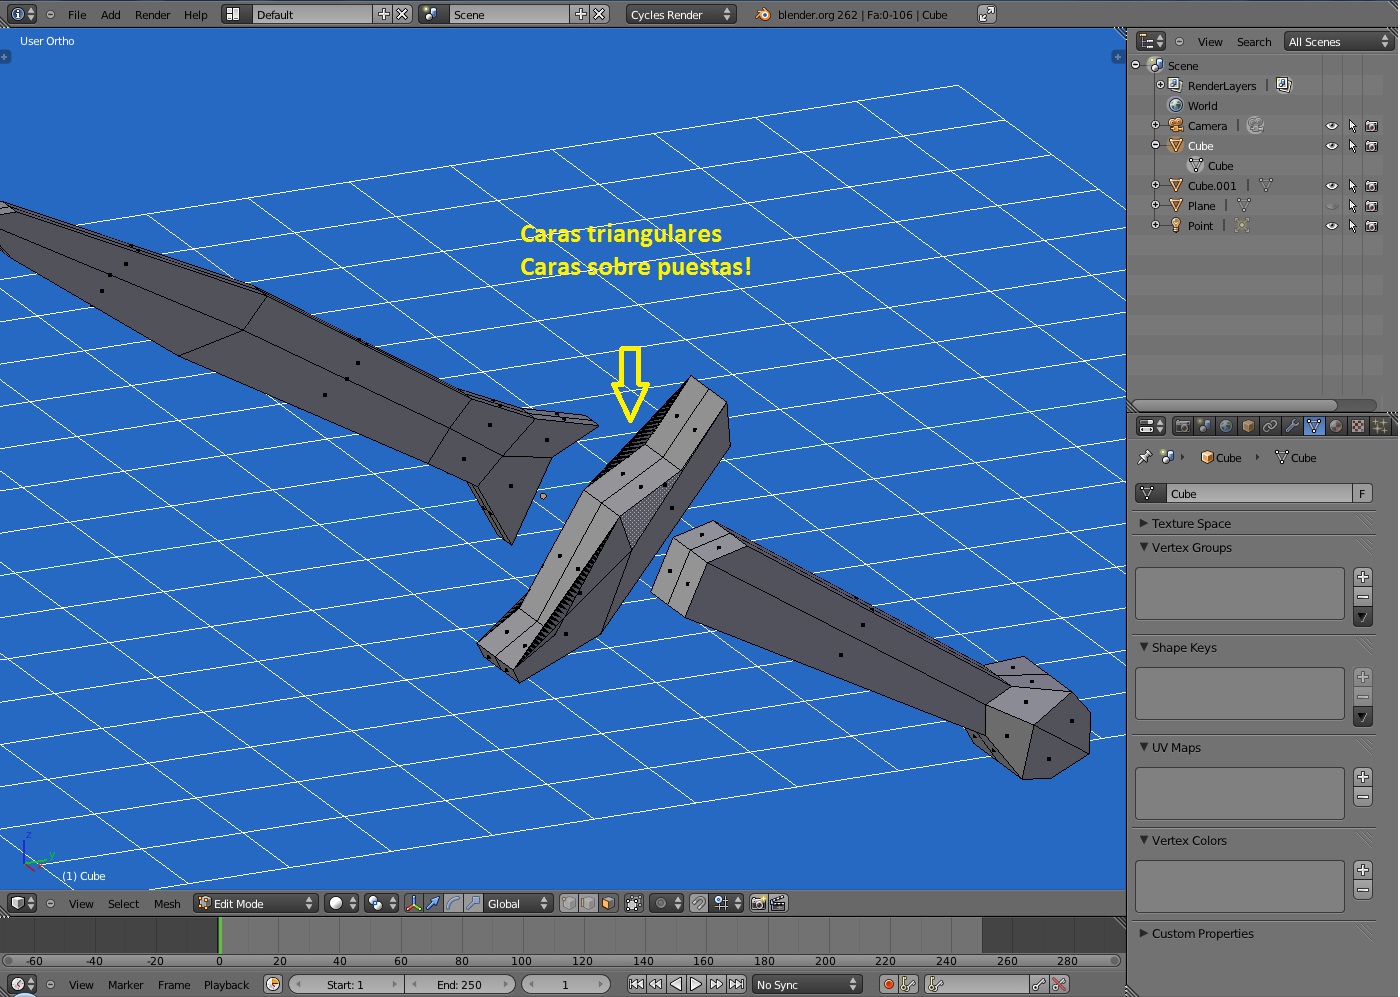
Task: Click the jump to last frame button
Action: pos(736,984)
